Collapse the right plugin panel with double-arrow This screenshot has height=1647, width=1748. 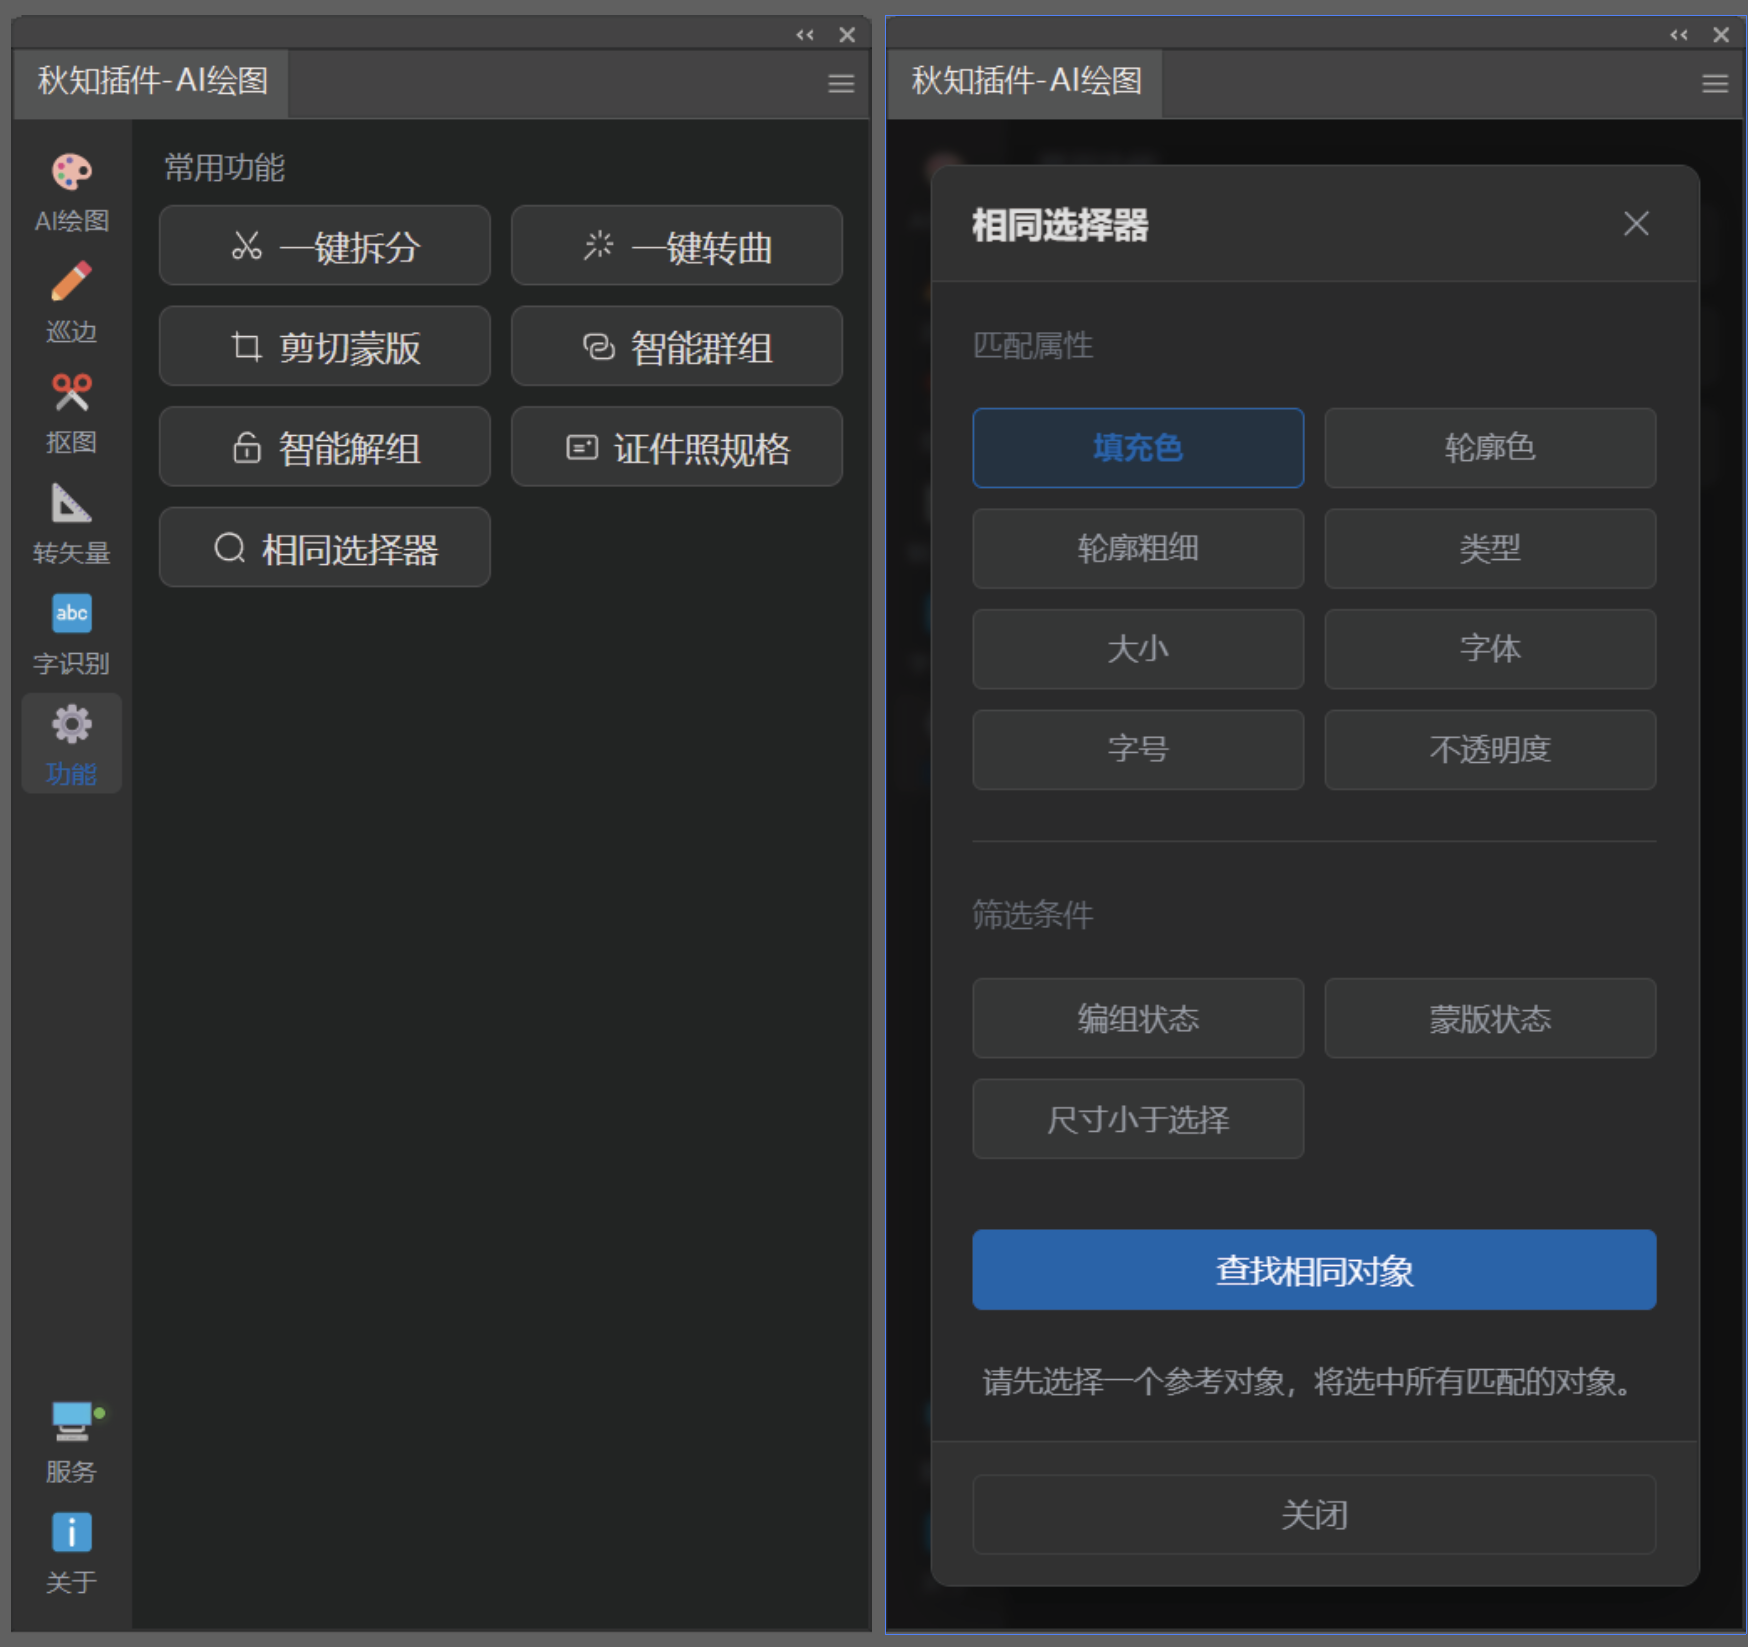point(1677,34)
